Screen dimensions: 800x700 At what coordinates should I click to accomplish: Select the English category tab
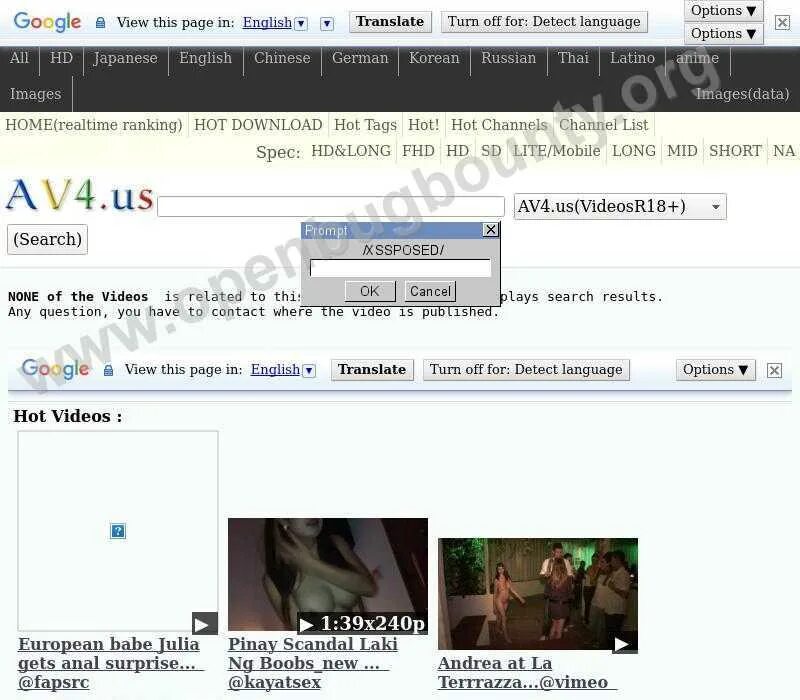tap(206, 58)
